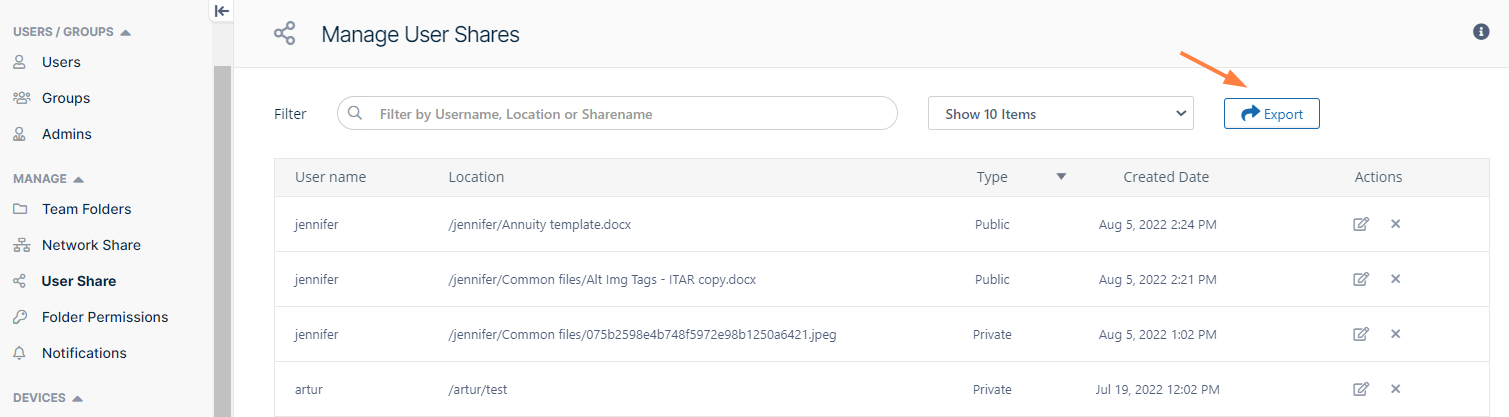Collapse the Users / Groups section

[x=125, y=32]
